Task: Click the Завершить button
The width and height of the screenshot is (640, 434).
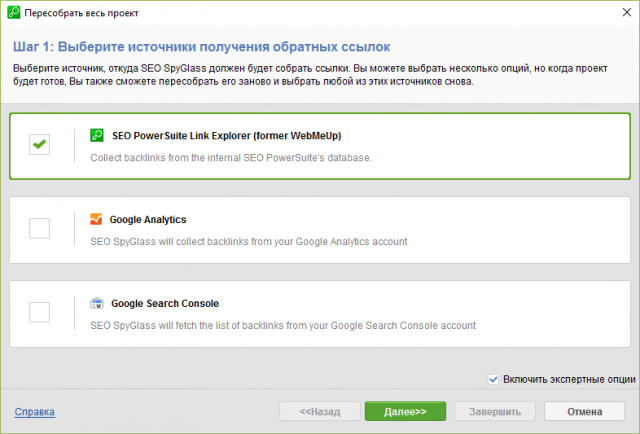Action: click(489, 411)
